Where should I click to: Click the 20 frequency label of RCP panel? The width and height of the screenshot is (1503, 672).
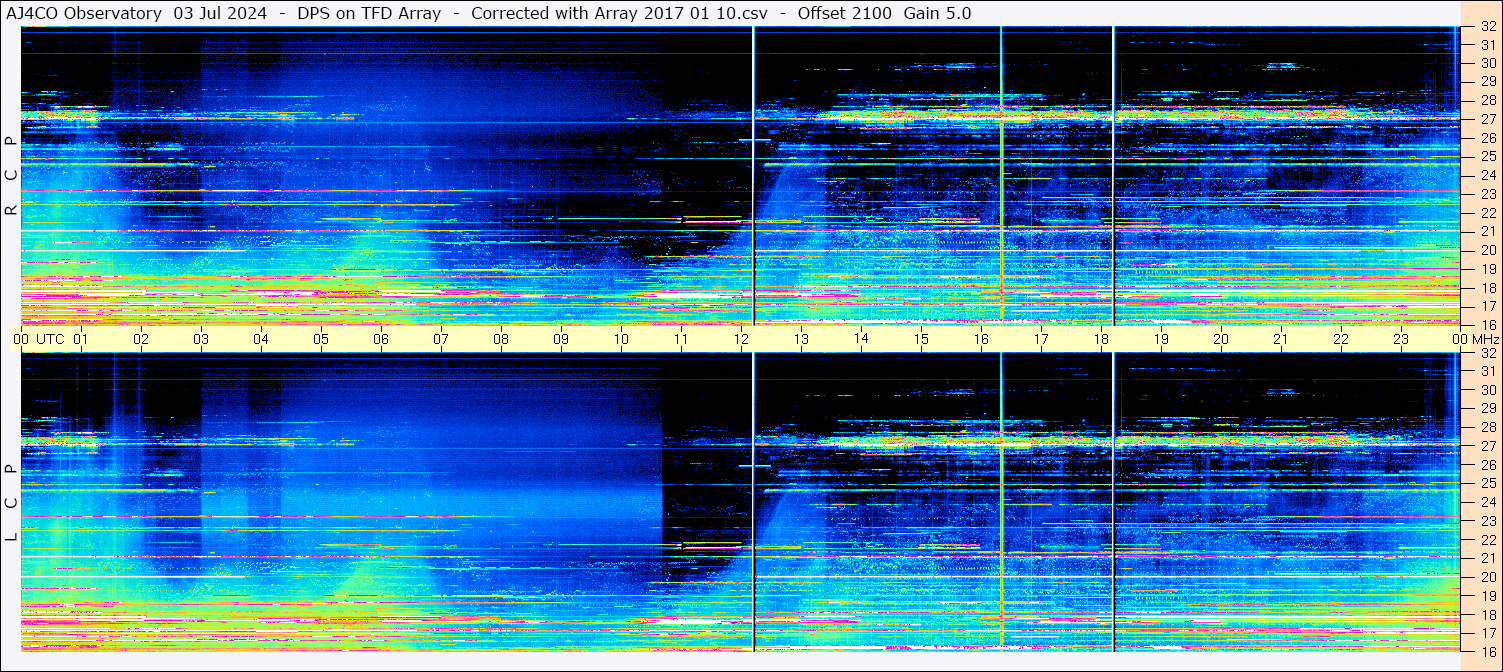(x=1487, y=250)
